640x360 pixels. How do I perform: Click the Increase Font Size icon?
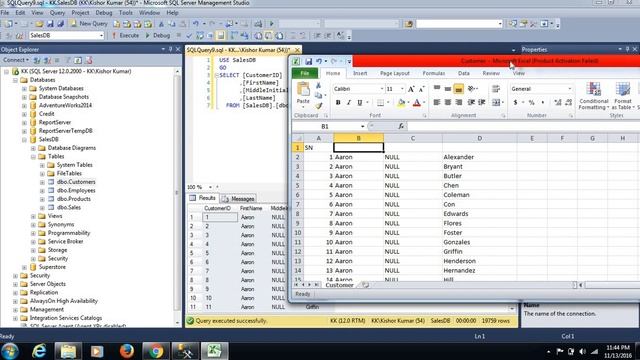tap(411, 89)
